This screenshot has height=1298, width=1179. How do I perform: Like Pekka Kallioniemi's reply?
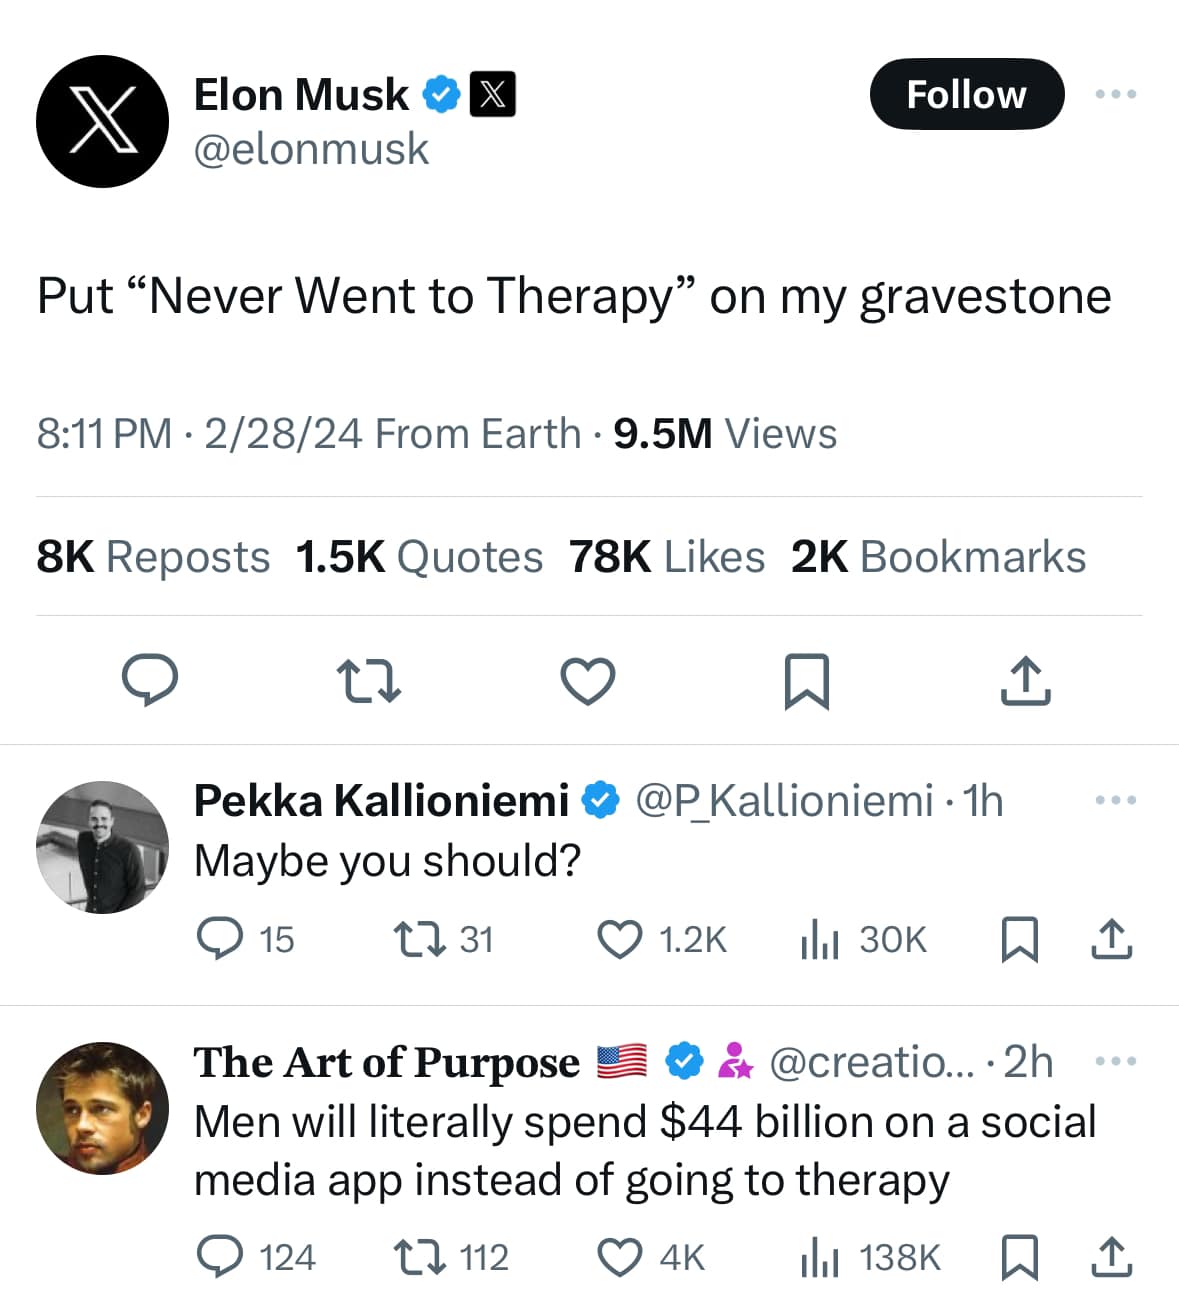tap(621, 938)
